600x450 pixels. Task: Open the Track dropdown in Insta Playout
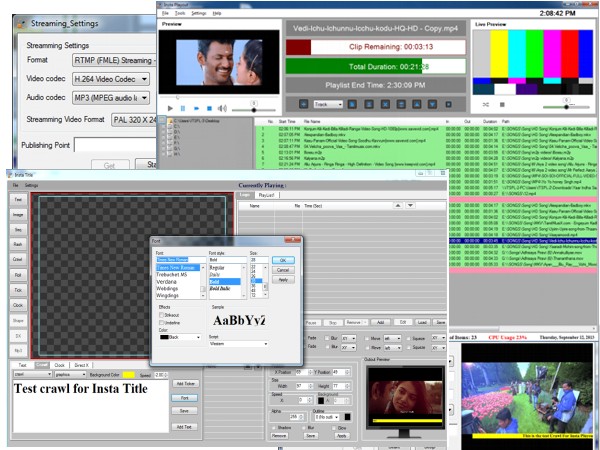[328, 104]
